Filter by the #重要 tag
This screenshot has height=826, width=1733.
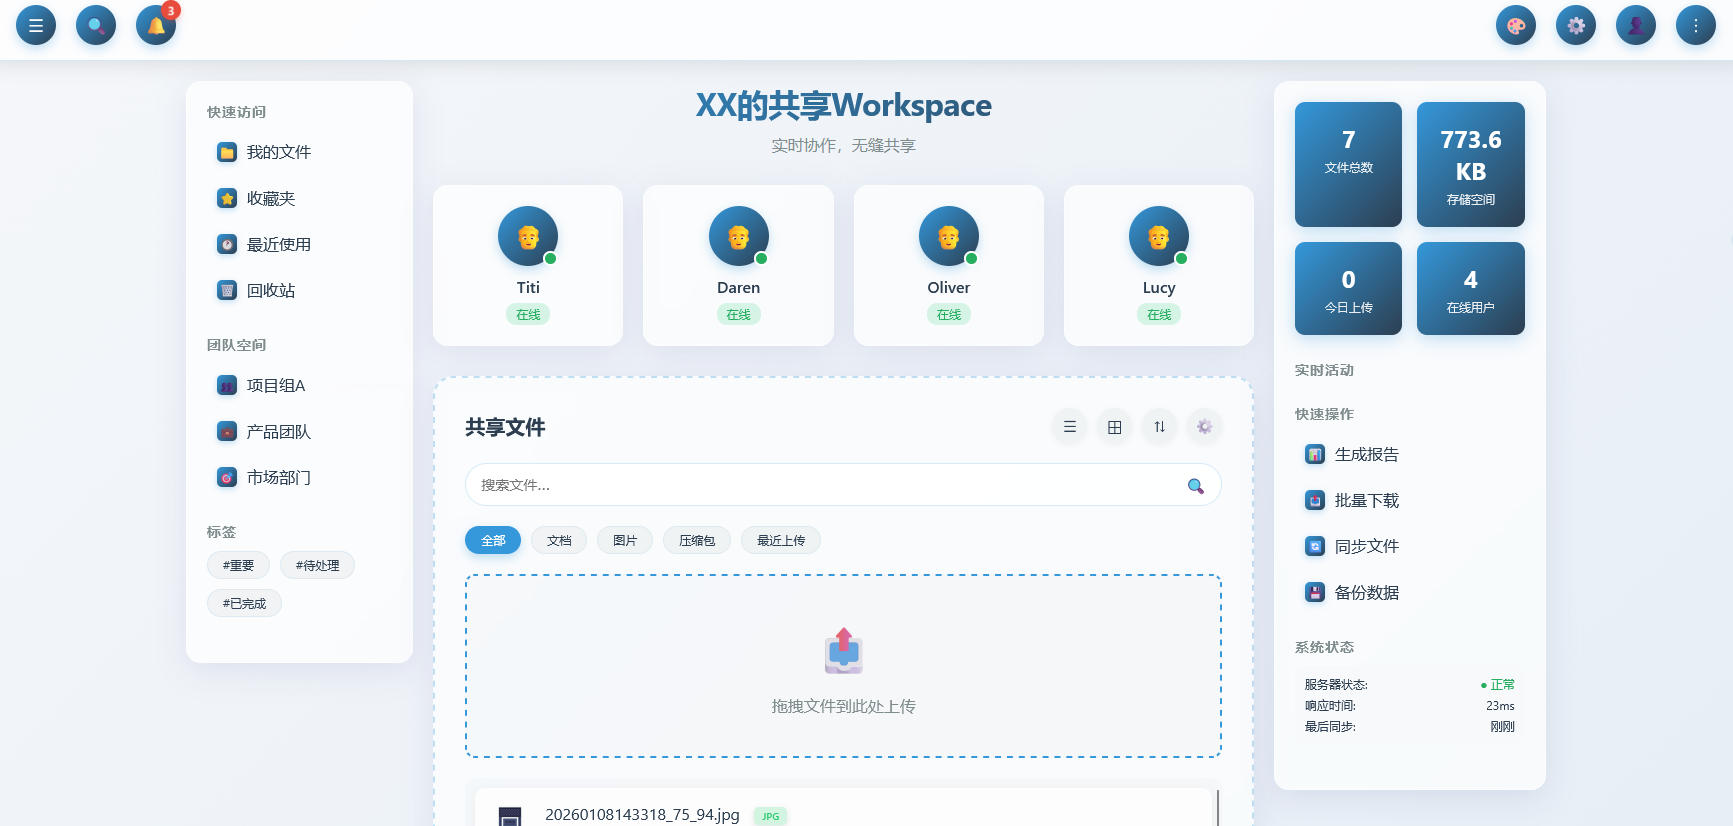[238, 565]
